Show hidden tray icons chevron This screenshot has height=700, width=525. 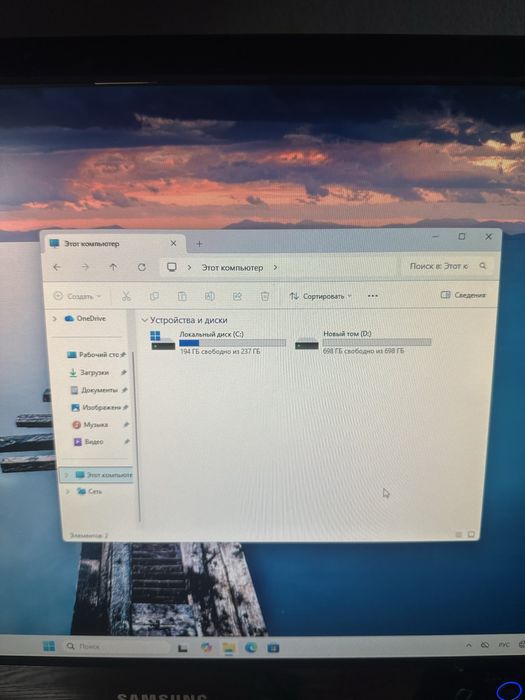pyautogui.click(x=469, y=646)
